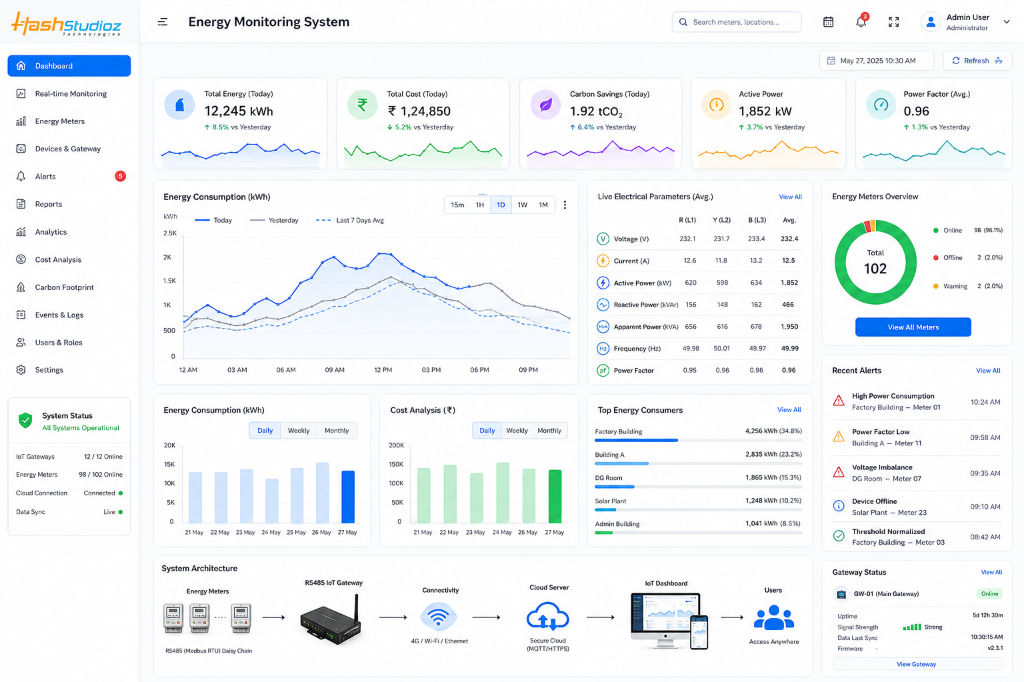Click the Total Cost rupee icon

pyautogui.click(x=362, y=105)
